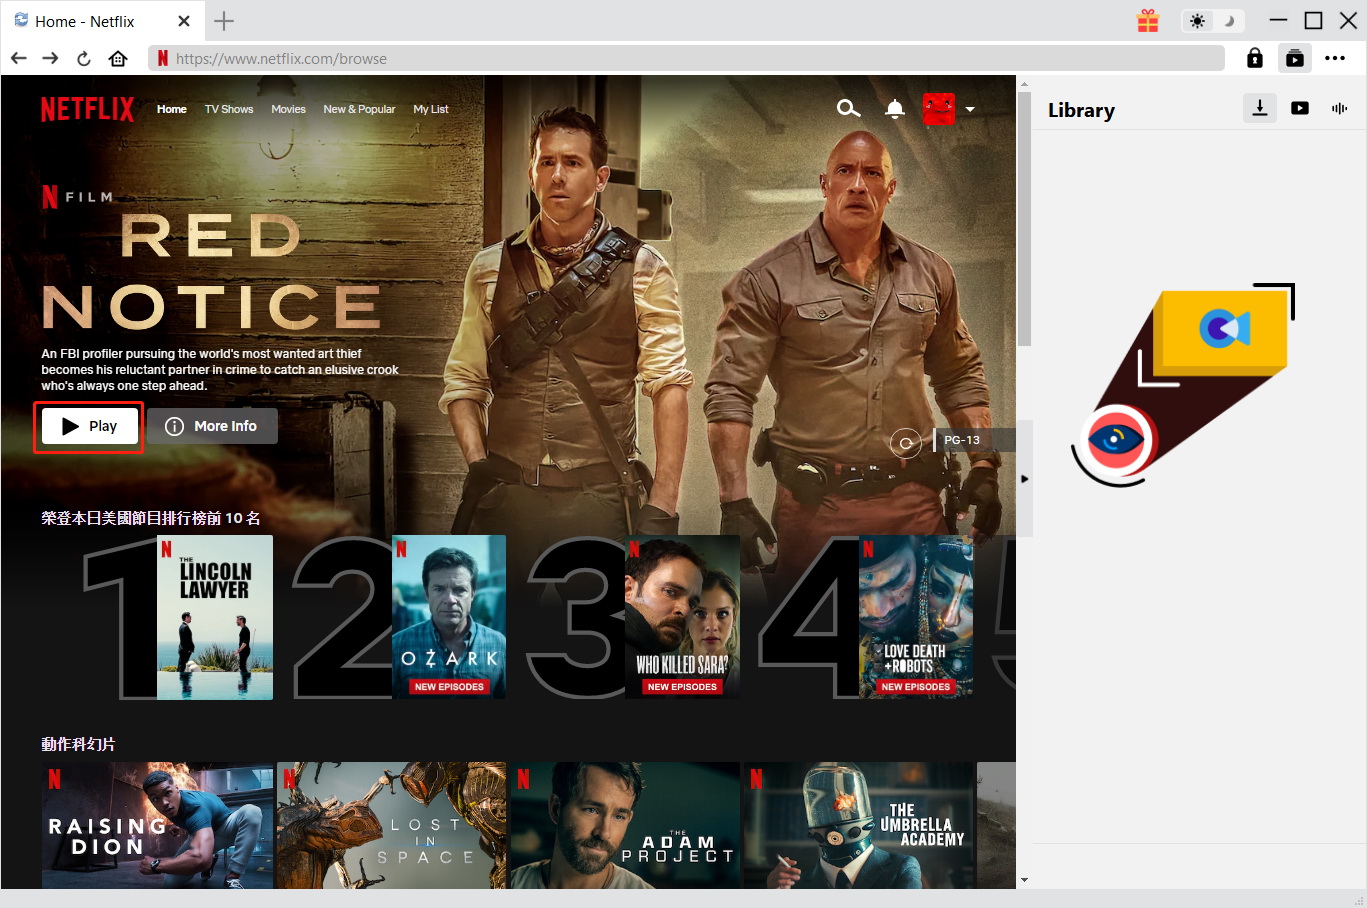Click the website security lock icon
The height and width of the screenshot is (908, 1367).
pos(1254,58)
